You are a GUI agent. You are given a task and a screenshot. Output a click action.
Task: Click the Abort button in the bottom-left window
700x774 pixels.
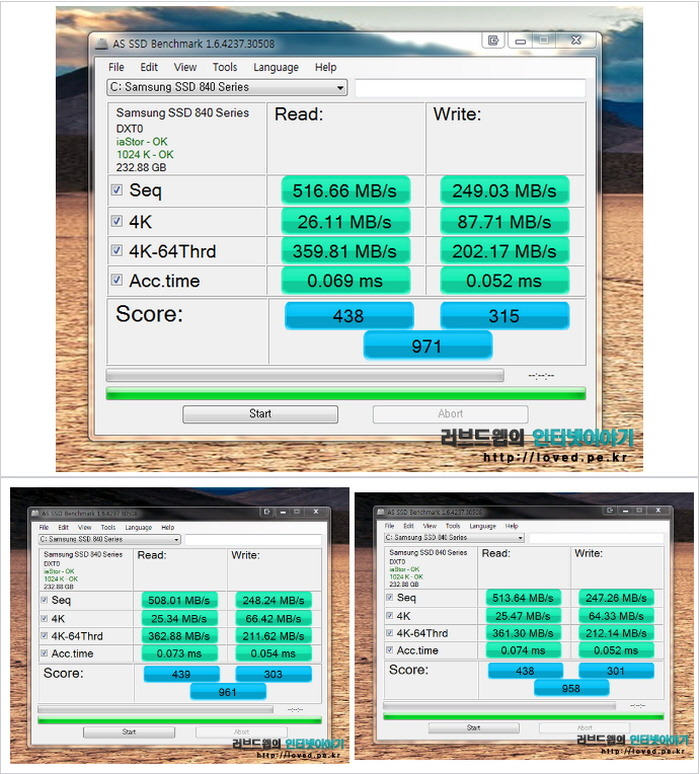point(241,732)
